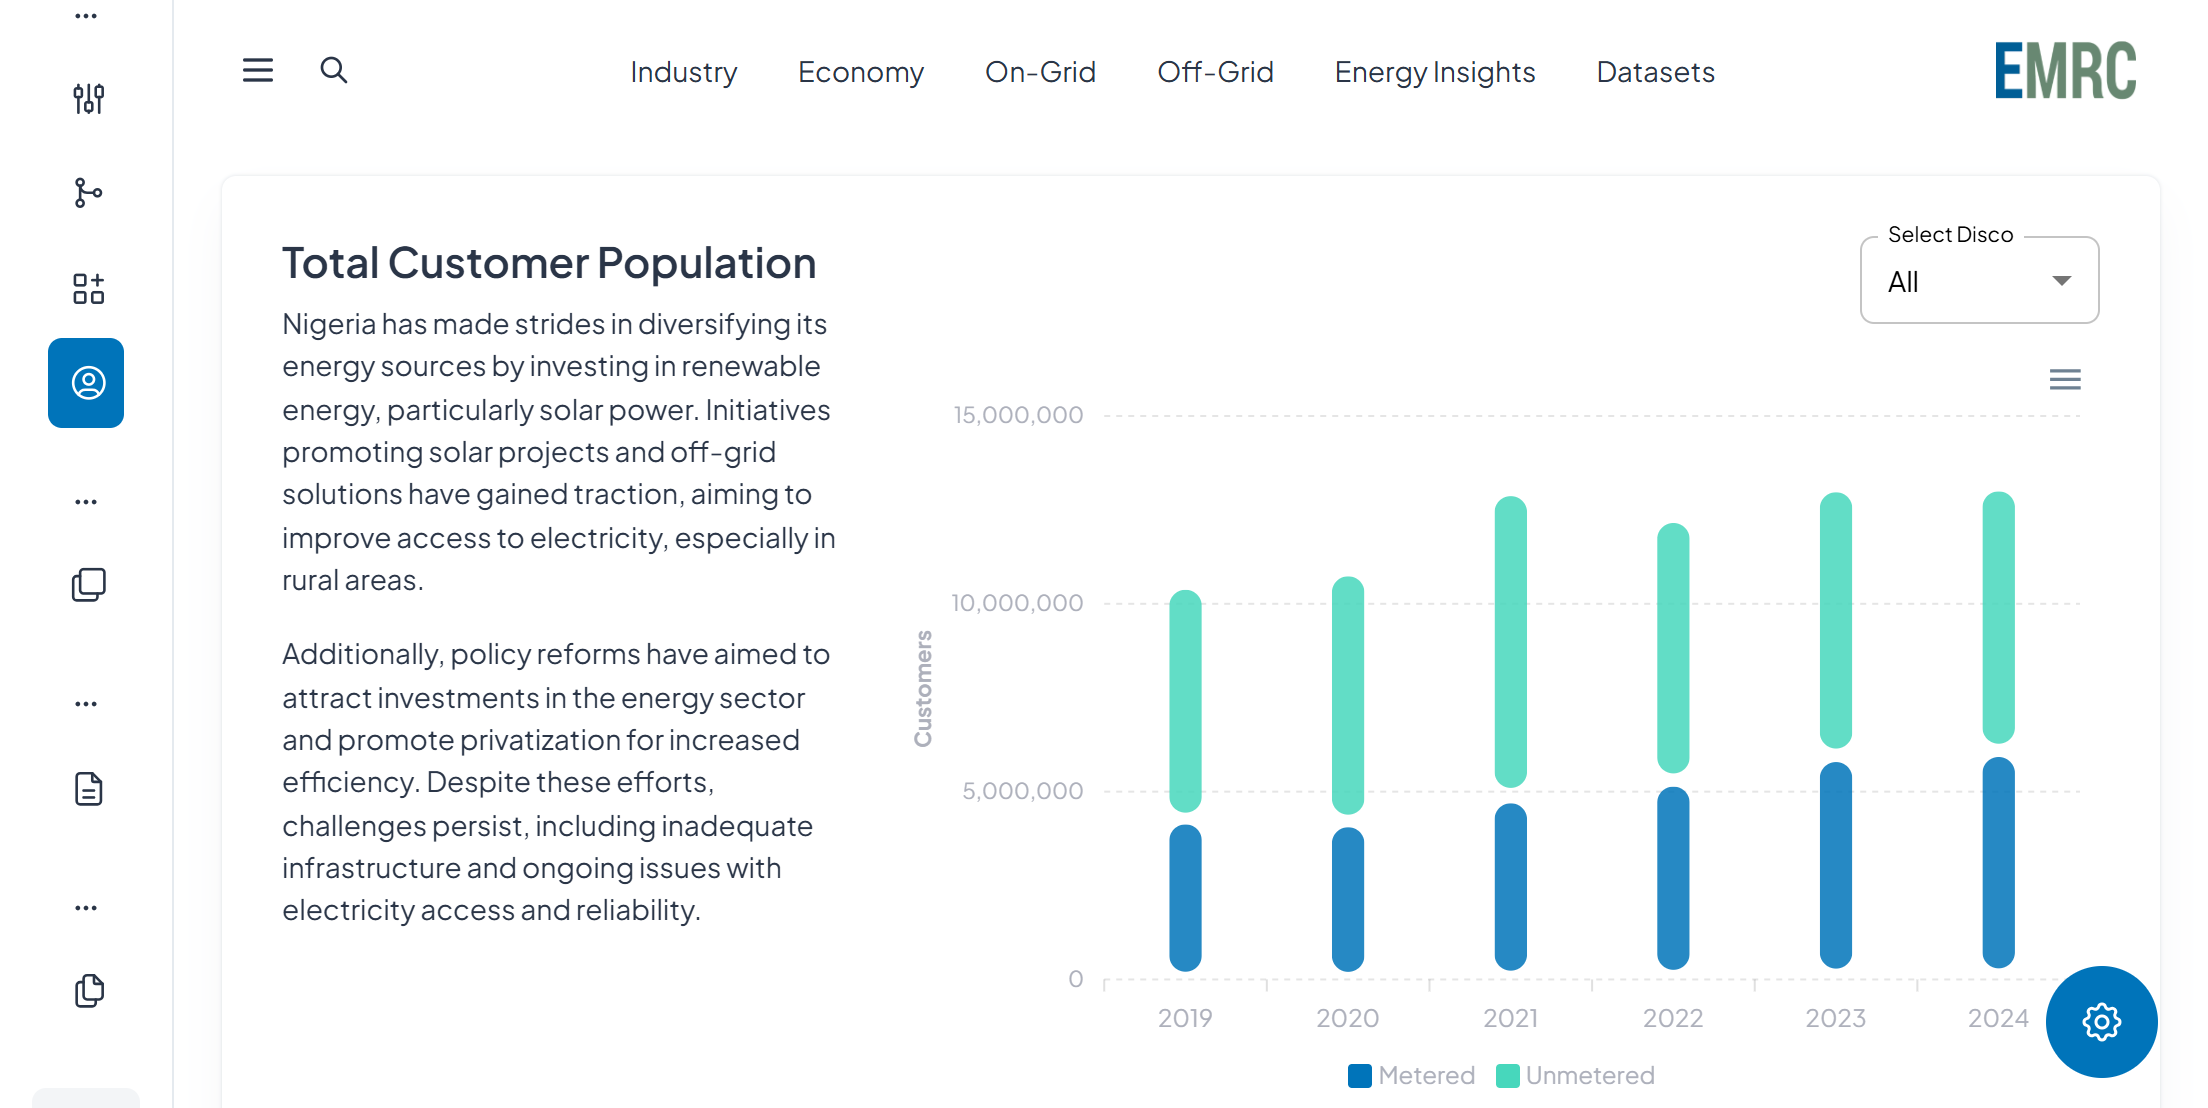Open the sliders settings icon in sidebar
This screenshot has height=1108, width=2208.
point(88,98)
